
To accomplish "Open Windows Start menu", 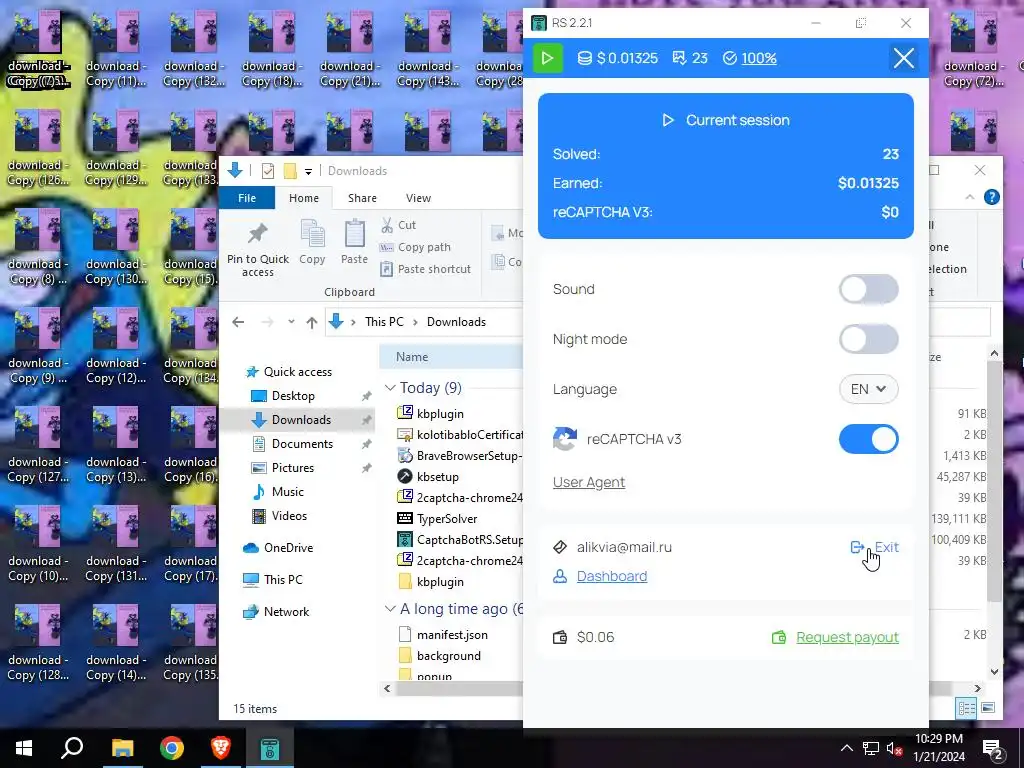I will click(x=24, y=748).
